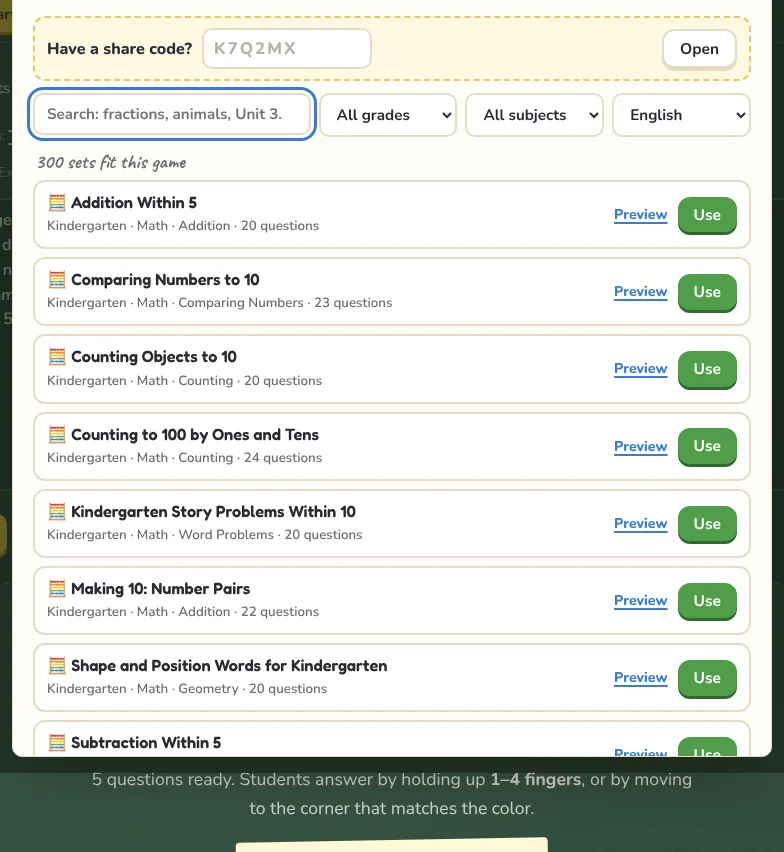Click 'Kindergarten · Math · Counting · 24 questions'
Screen dimensions: 784x852
pyautogui.click(x=184, y=458)
